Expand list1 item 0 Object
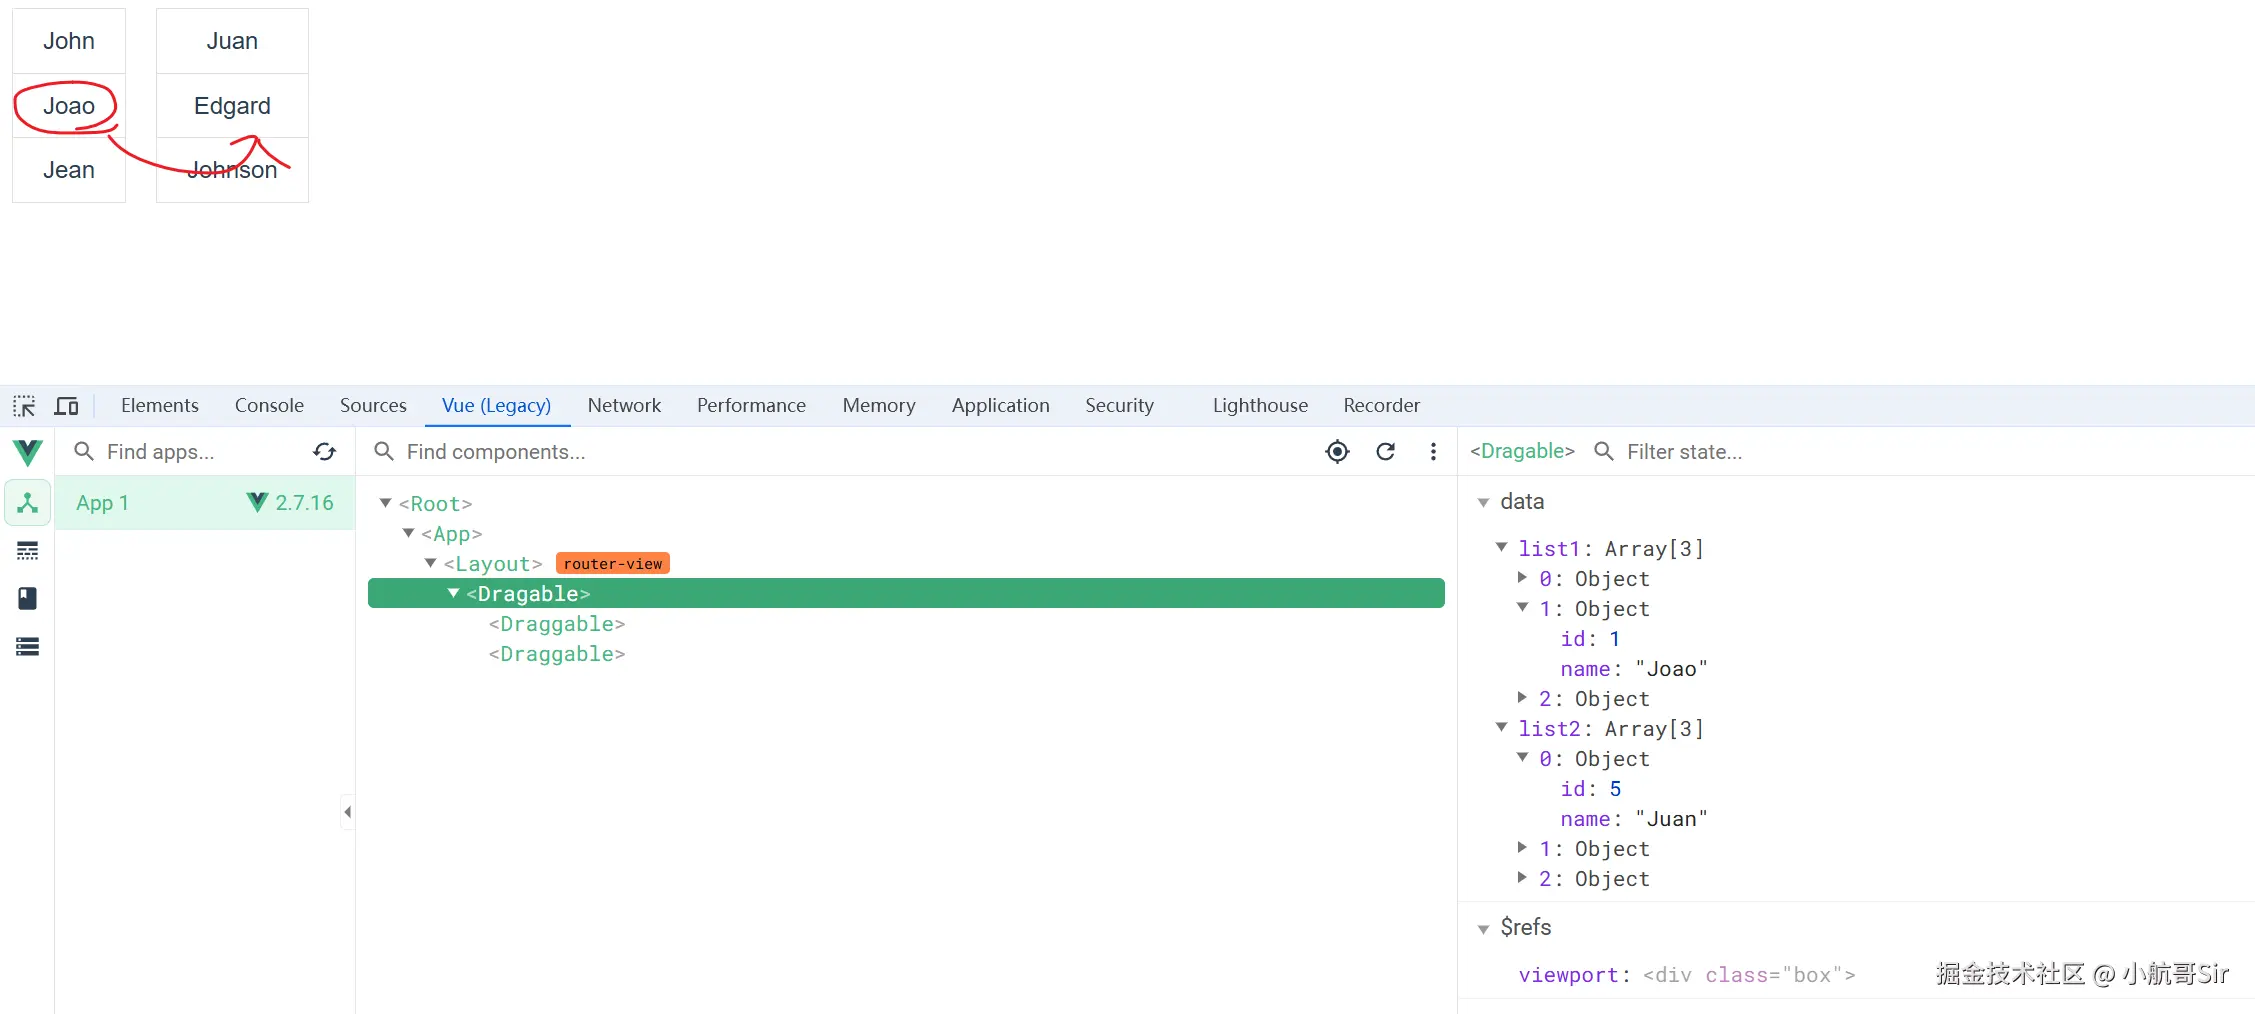Viewport: 2255px width, 1014px height. [1522, 577]
